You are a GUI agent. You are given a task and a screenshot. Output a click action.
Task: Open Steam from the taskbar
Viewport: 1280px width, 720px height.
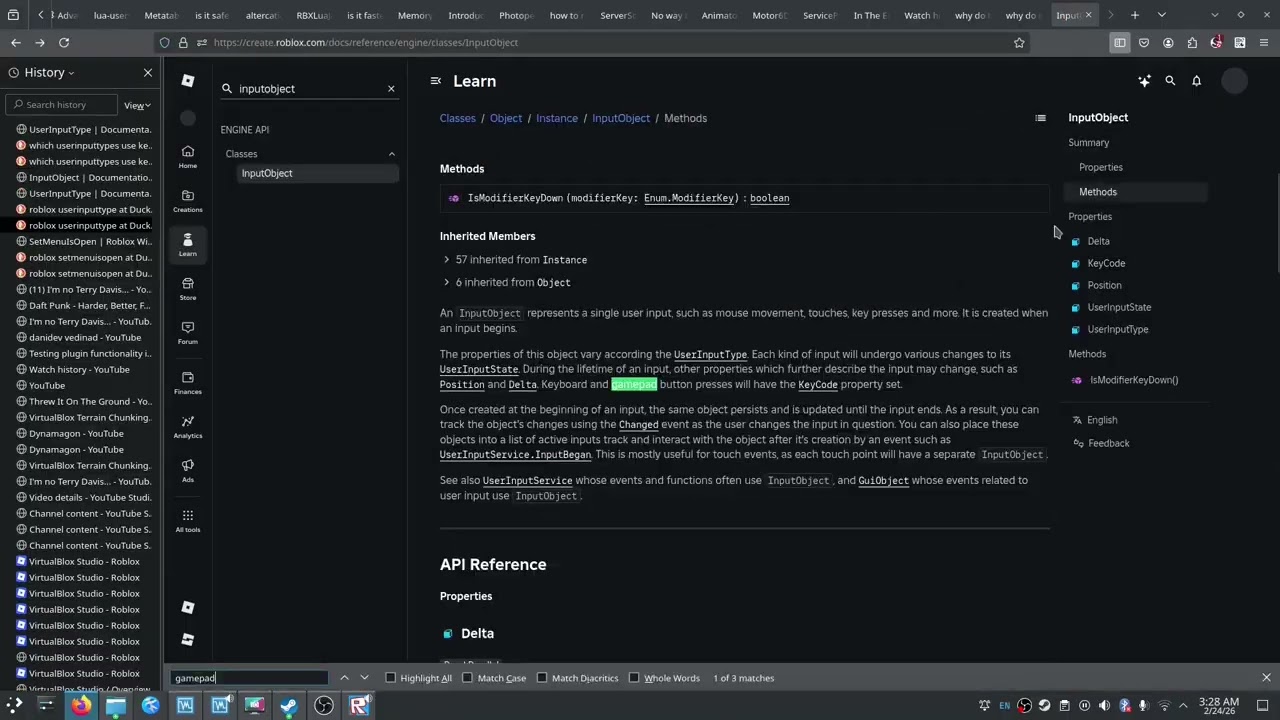[289, 706]
